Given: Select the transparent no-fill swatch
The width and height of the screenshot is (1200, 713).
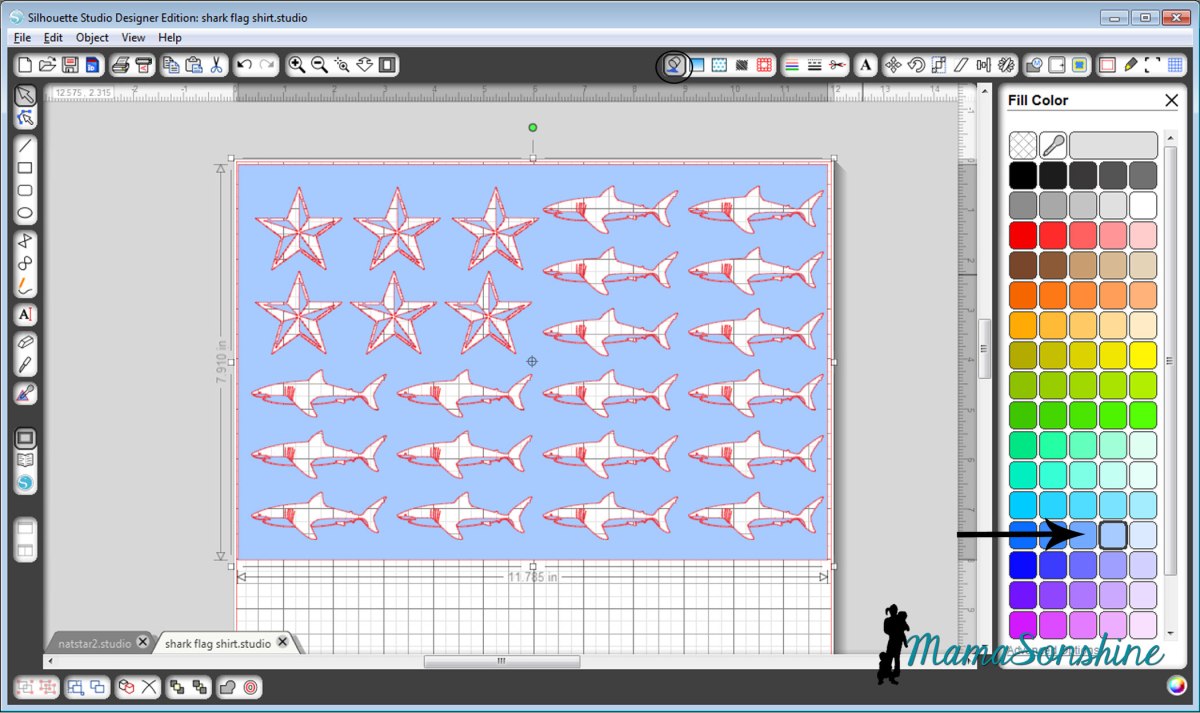Looking at the screenshot, I should click(1022, 145).
